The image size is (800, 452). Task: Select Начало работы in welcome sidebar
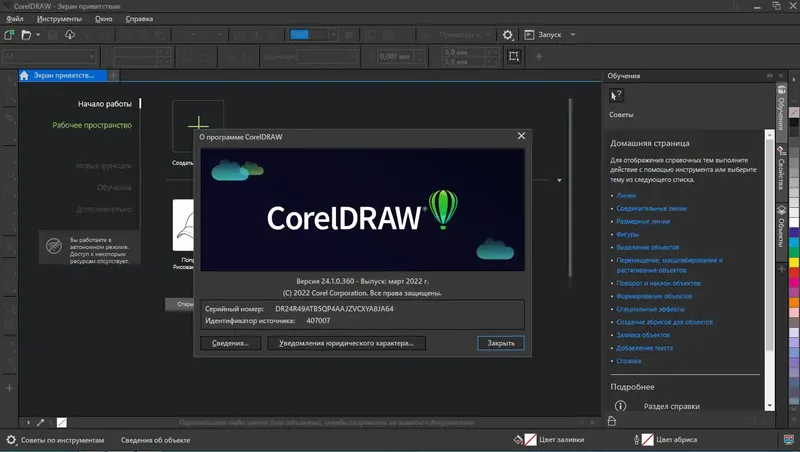(x=105, y=104)
